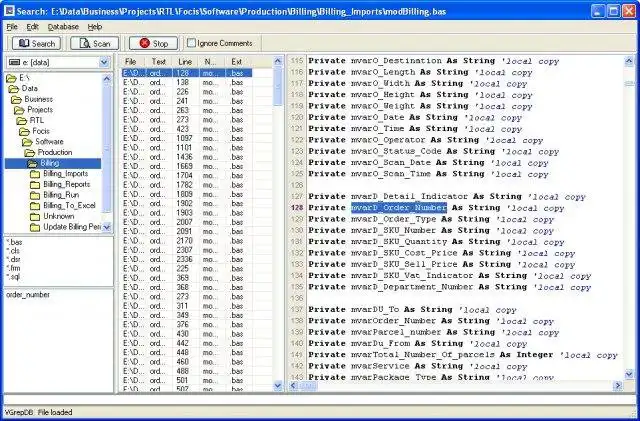
Task: Select the *.cls file filter
Action: point(13,251)
